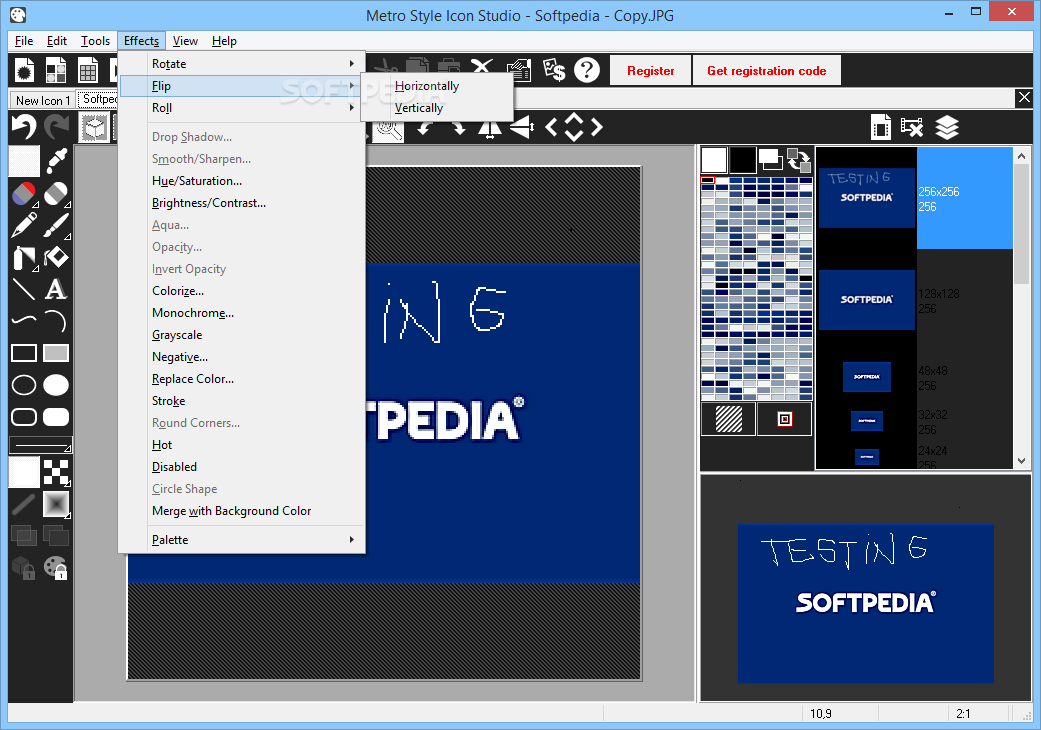Select the Text tool

coord(56,289)
